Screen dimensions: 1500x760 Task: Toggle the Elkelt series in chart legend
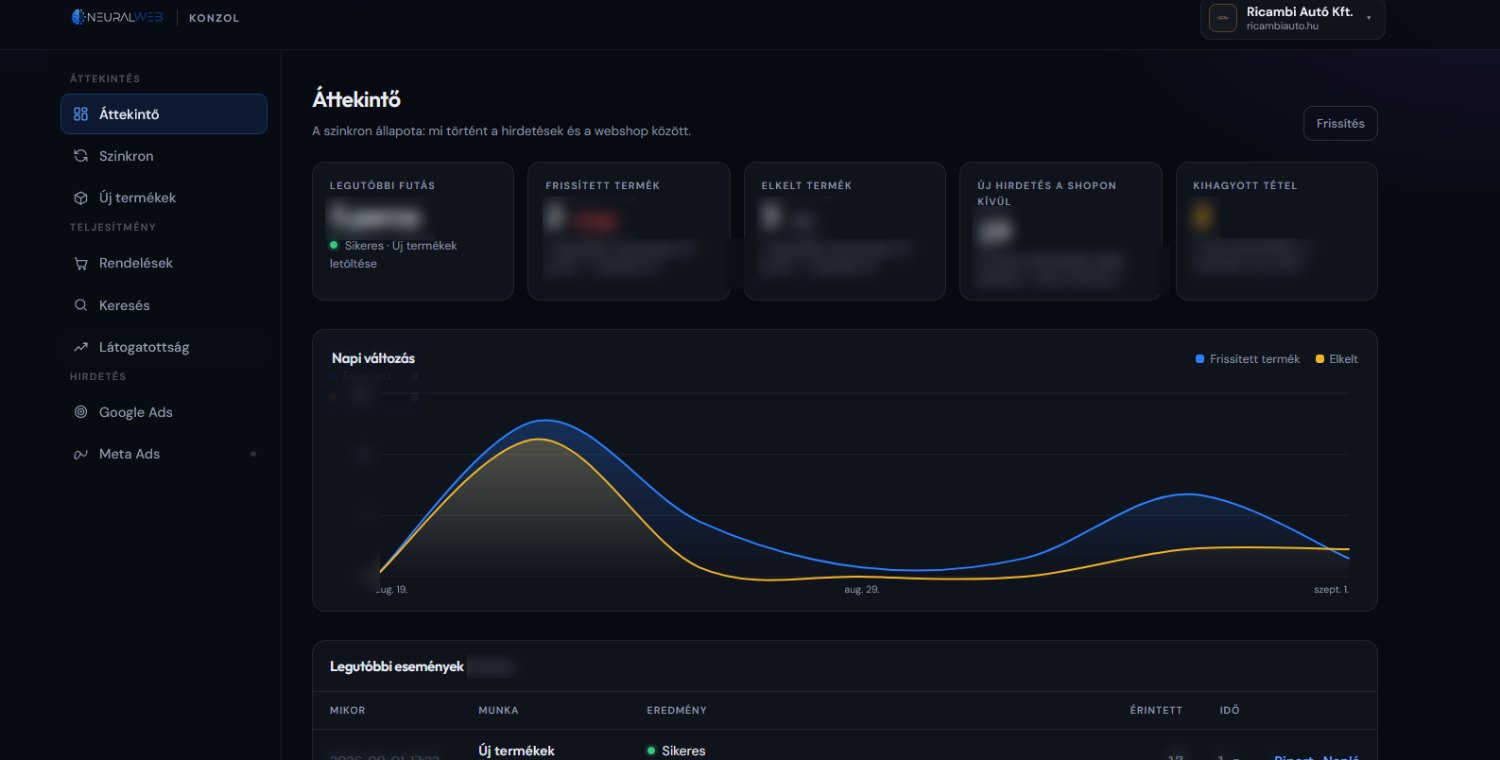coord(1337,359)
